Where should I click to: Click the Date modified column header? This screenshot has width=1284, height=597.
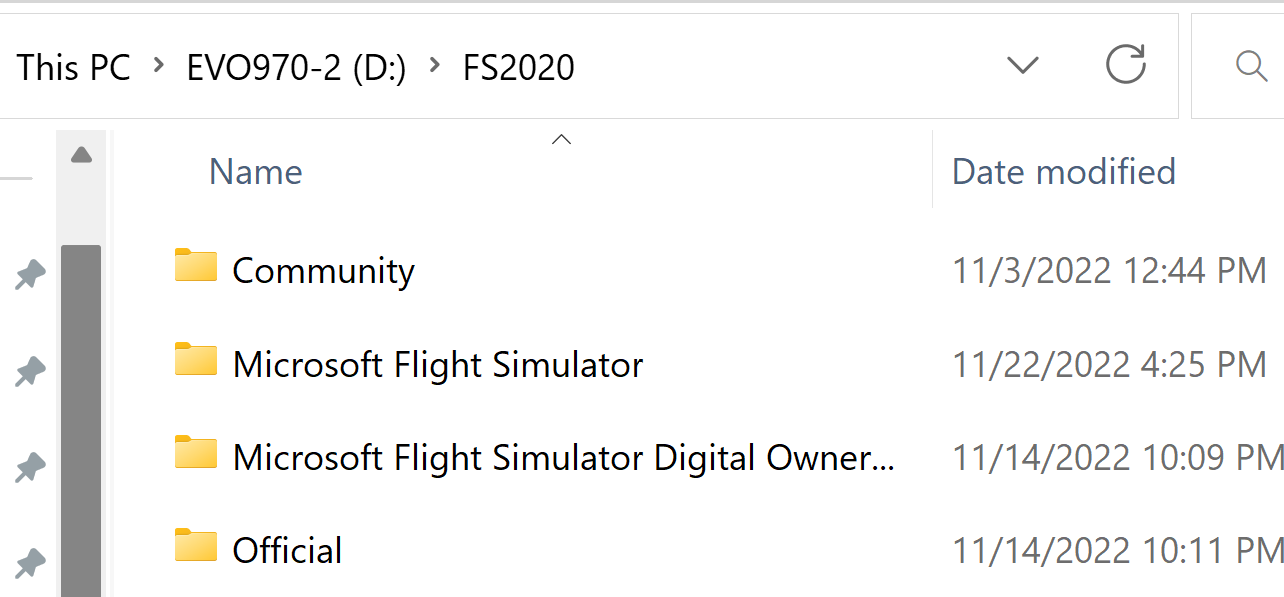coord(1063,171)
